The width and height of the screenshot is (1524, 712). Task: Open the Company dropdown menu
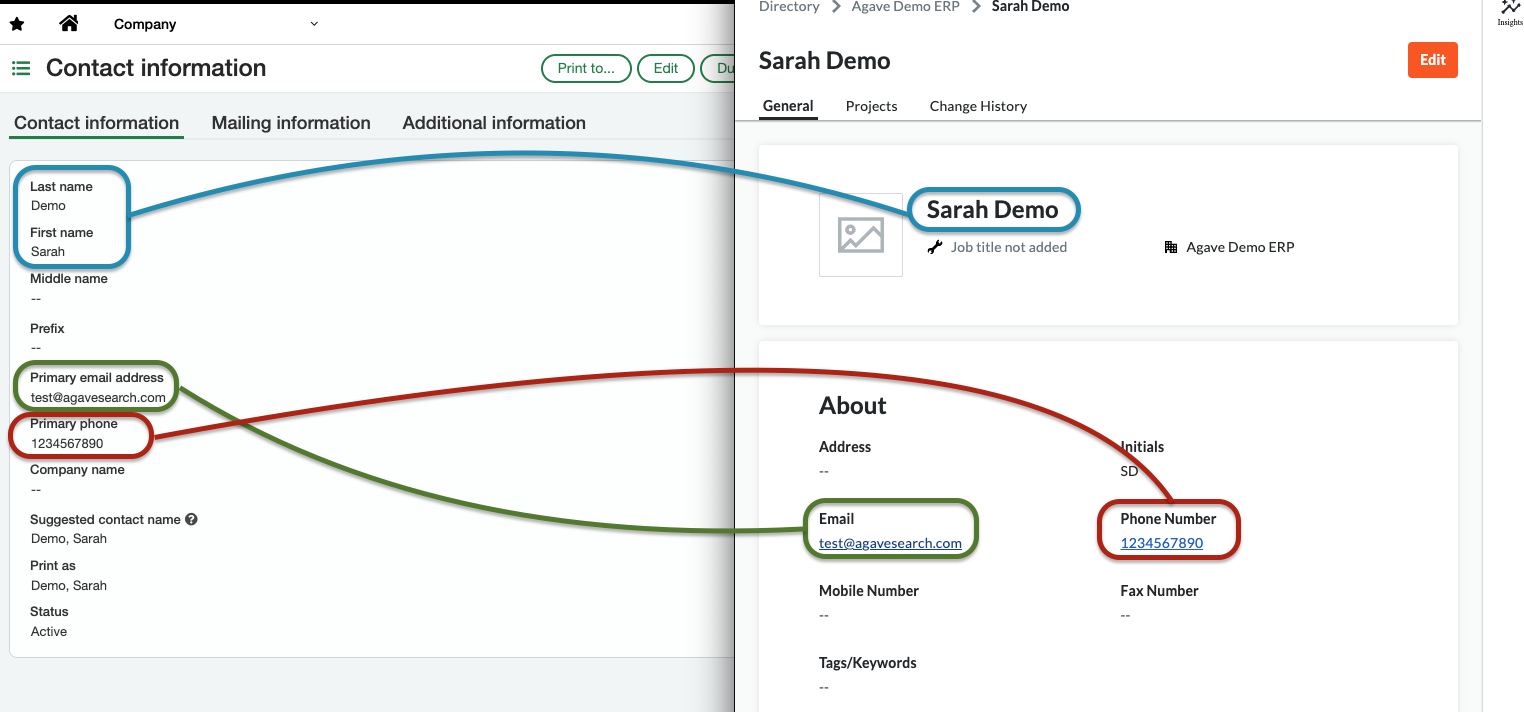pyautogui.click(x=216, y=24)
